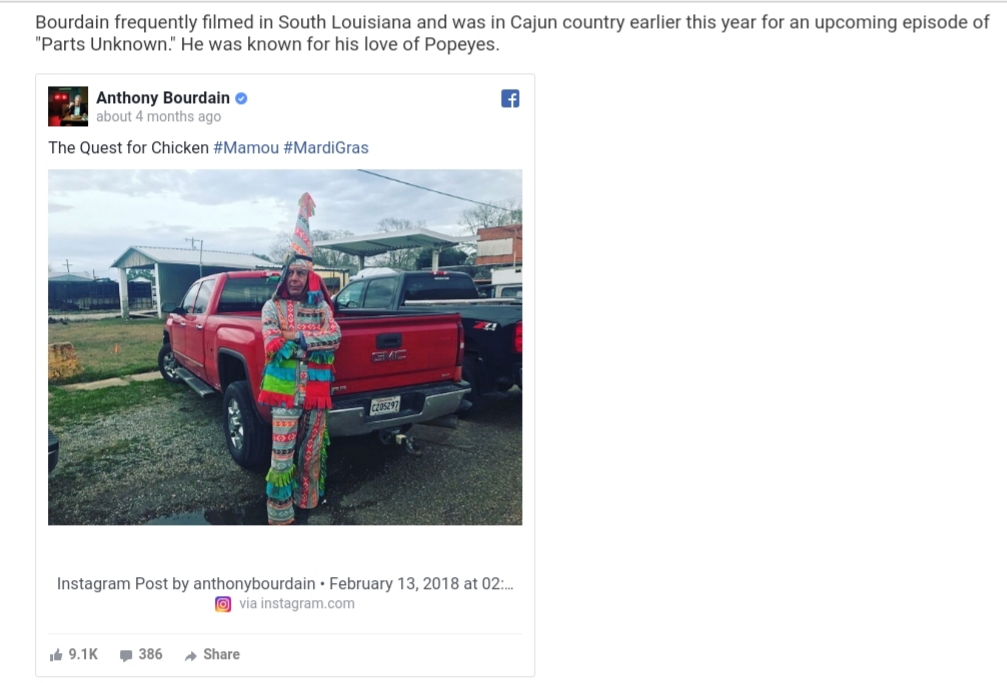Viewport: 1007px width, 683px height.
Task: Click the article paragraph mentioning Parts Unknown
Action: 512,33
